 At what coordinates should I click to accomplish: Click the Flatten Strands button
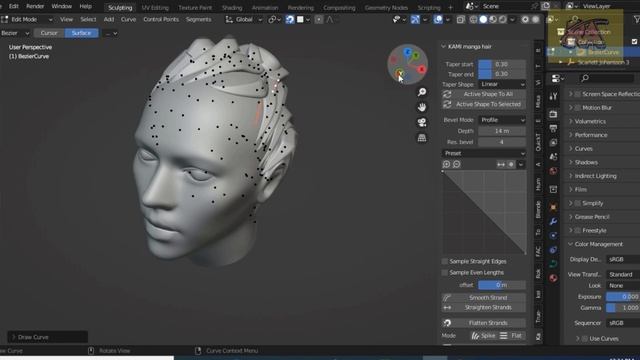(x=484, y=323)
